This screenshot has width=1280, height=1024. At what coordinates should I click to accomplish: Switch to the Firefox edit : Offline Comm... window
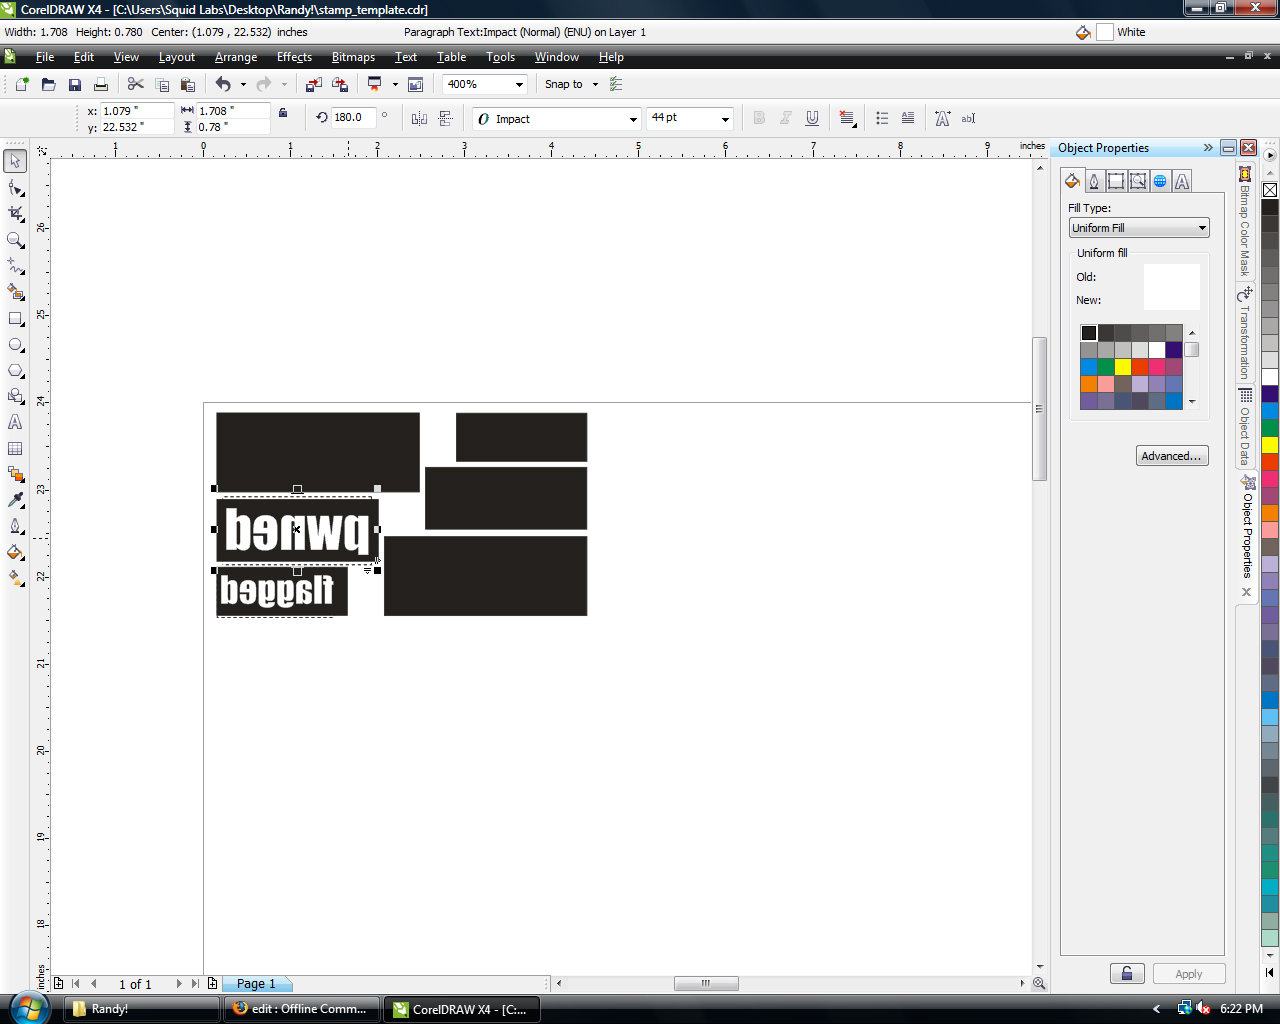302,1009
